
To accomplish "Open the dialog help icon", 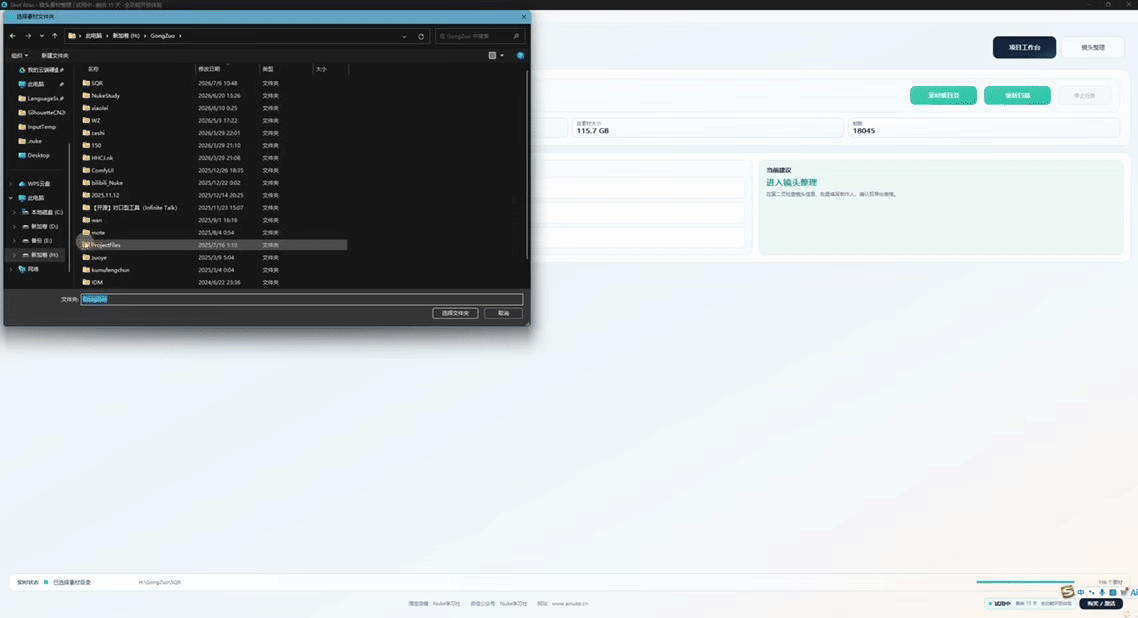I will [520, 55].
